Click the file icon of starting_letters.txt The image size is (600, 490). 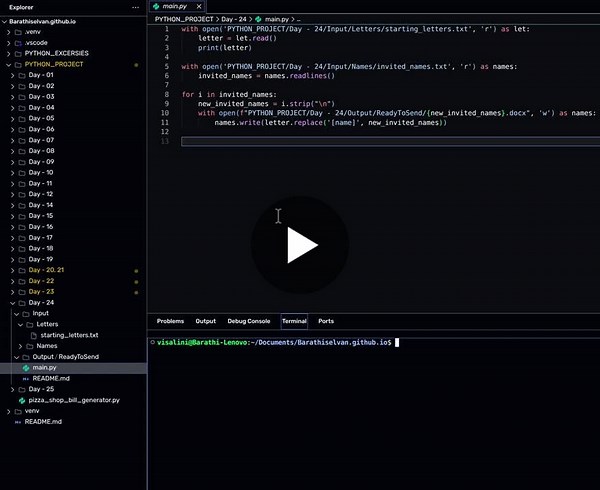pos(34,335)
